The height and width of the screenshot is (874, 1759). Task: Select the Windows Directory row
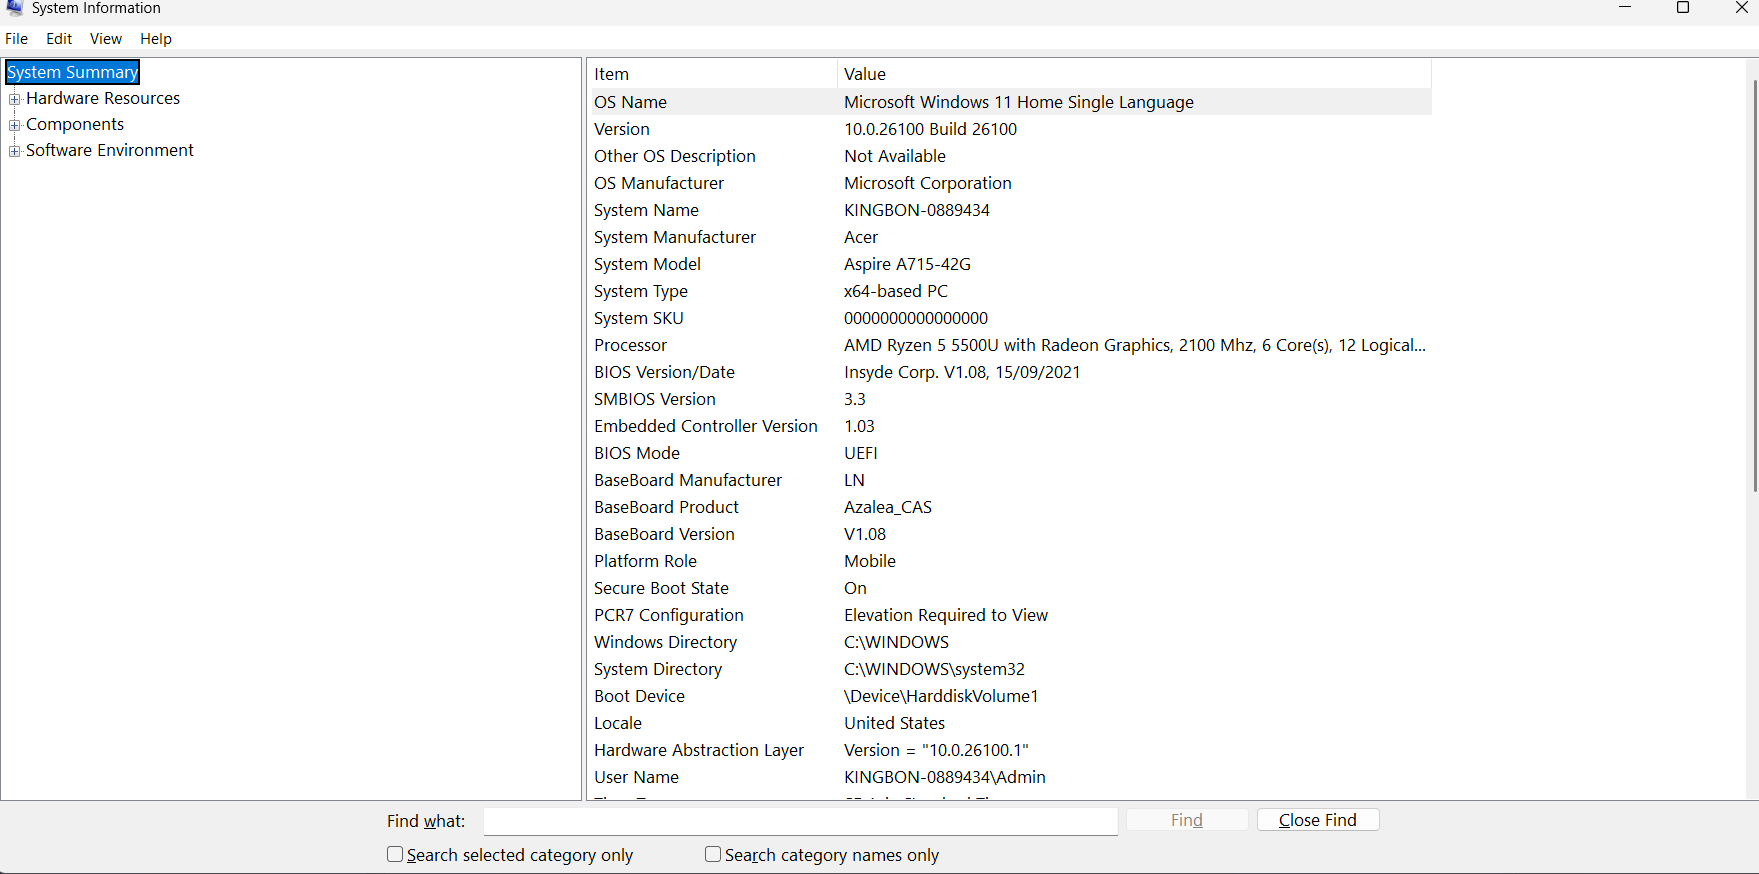pyautogui.click(x=1011, y=642)
